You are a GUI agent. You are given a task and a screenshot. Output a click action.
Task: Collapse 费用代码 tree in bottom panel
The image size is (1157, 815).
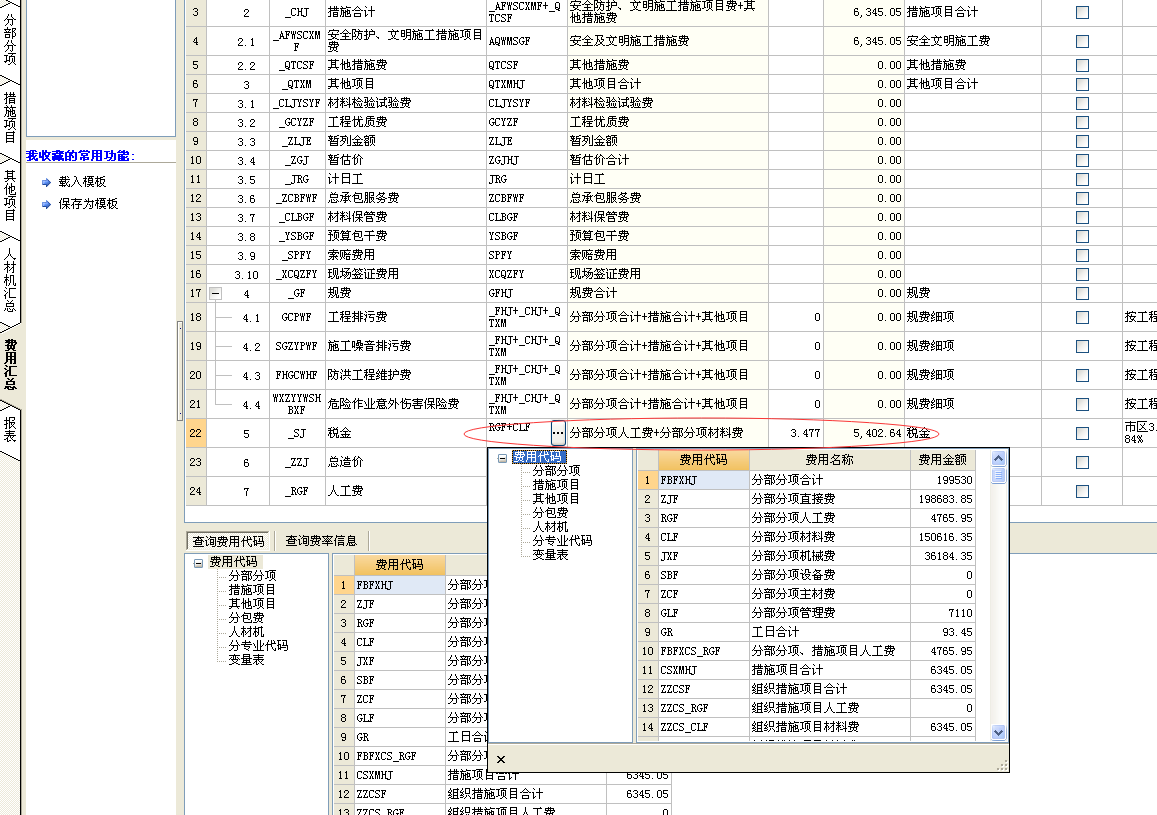click(198, 563)
